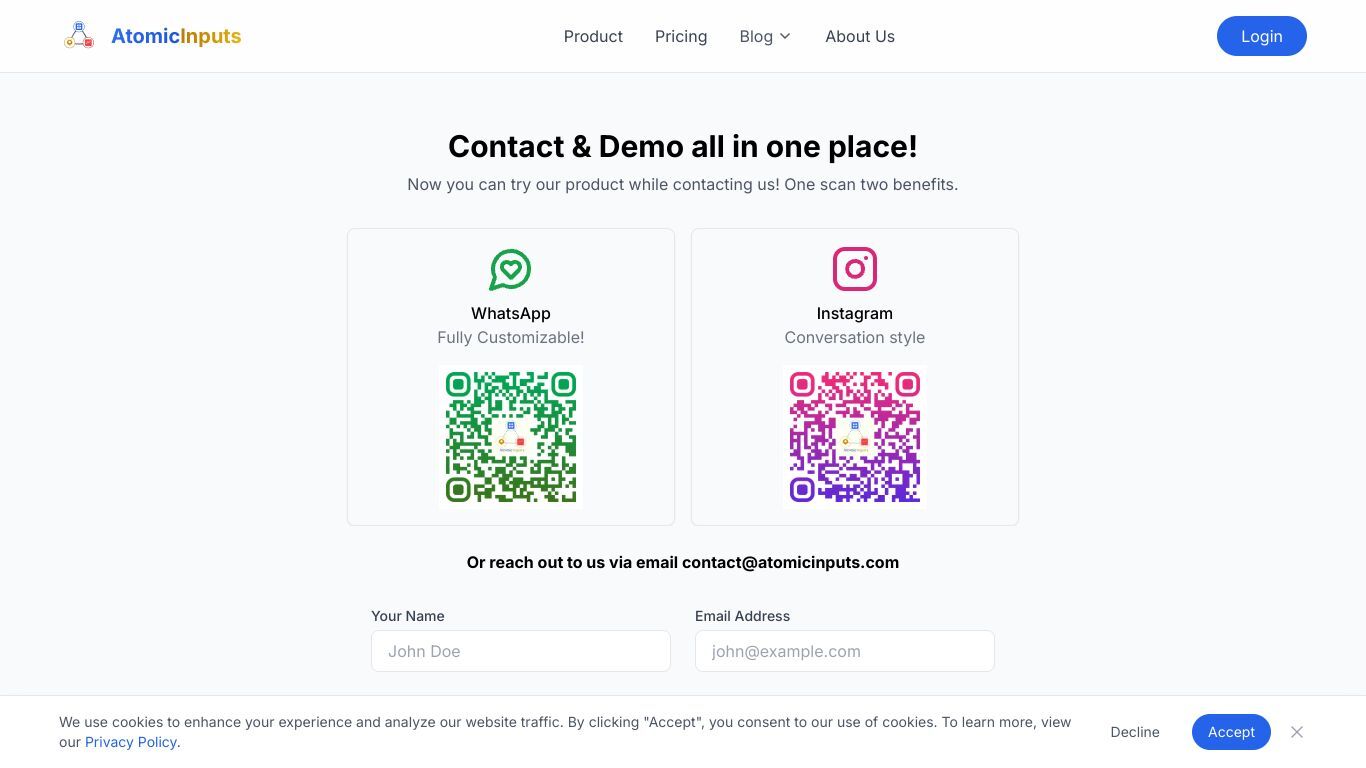Focus the Your Name input field

[521, 651]
